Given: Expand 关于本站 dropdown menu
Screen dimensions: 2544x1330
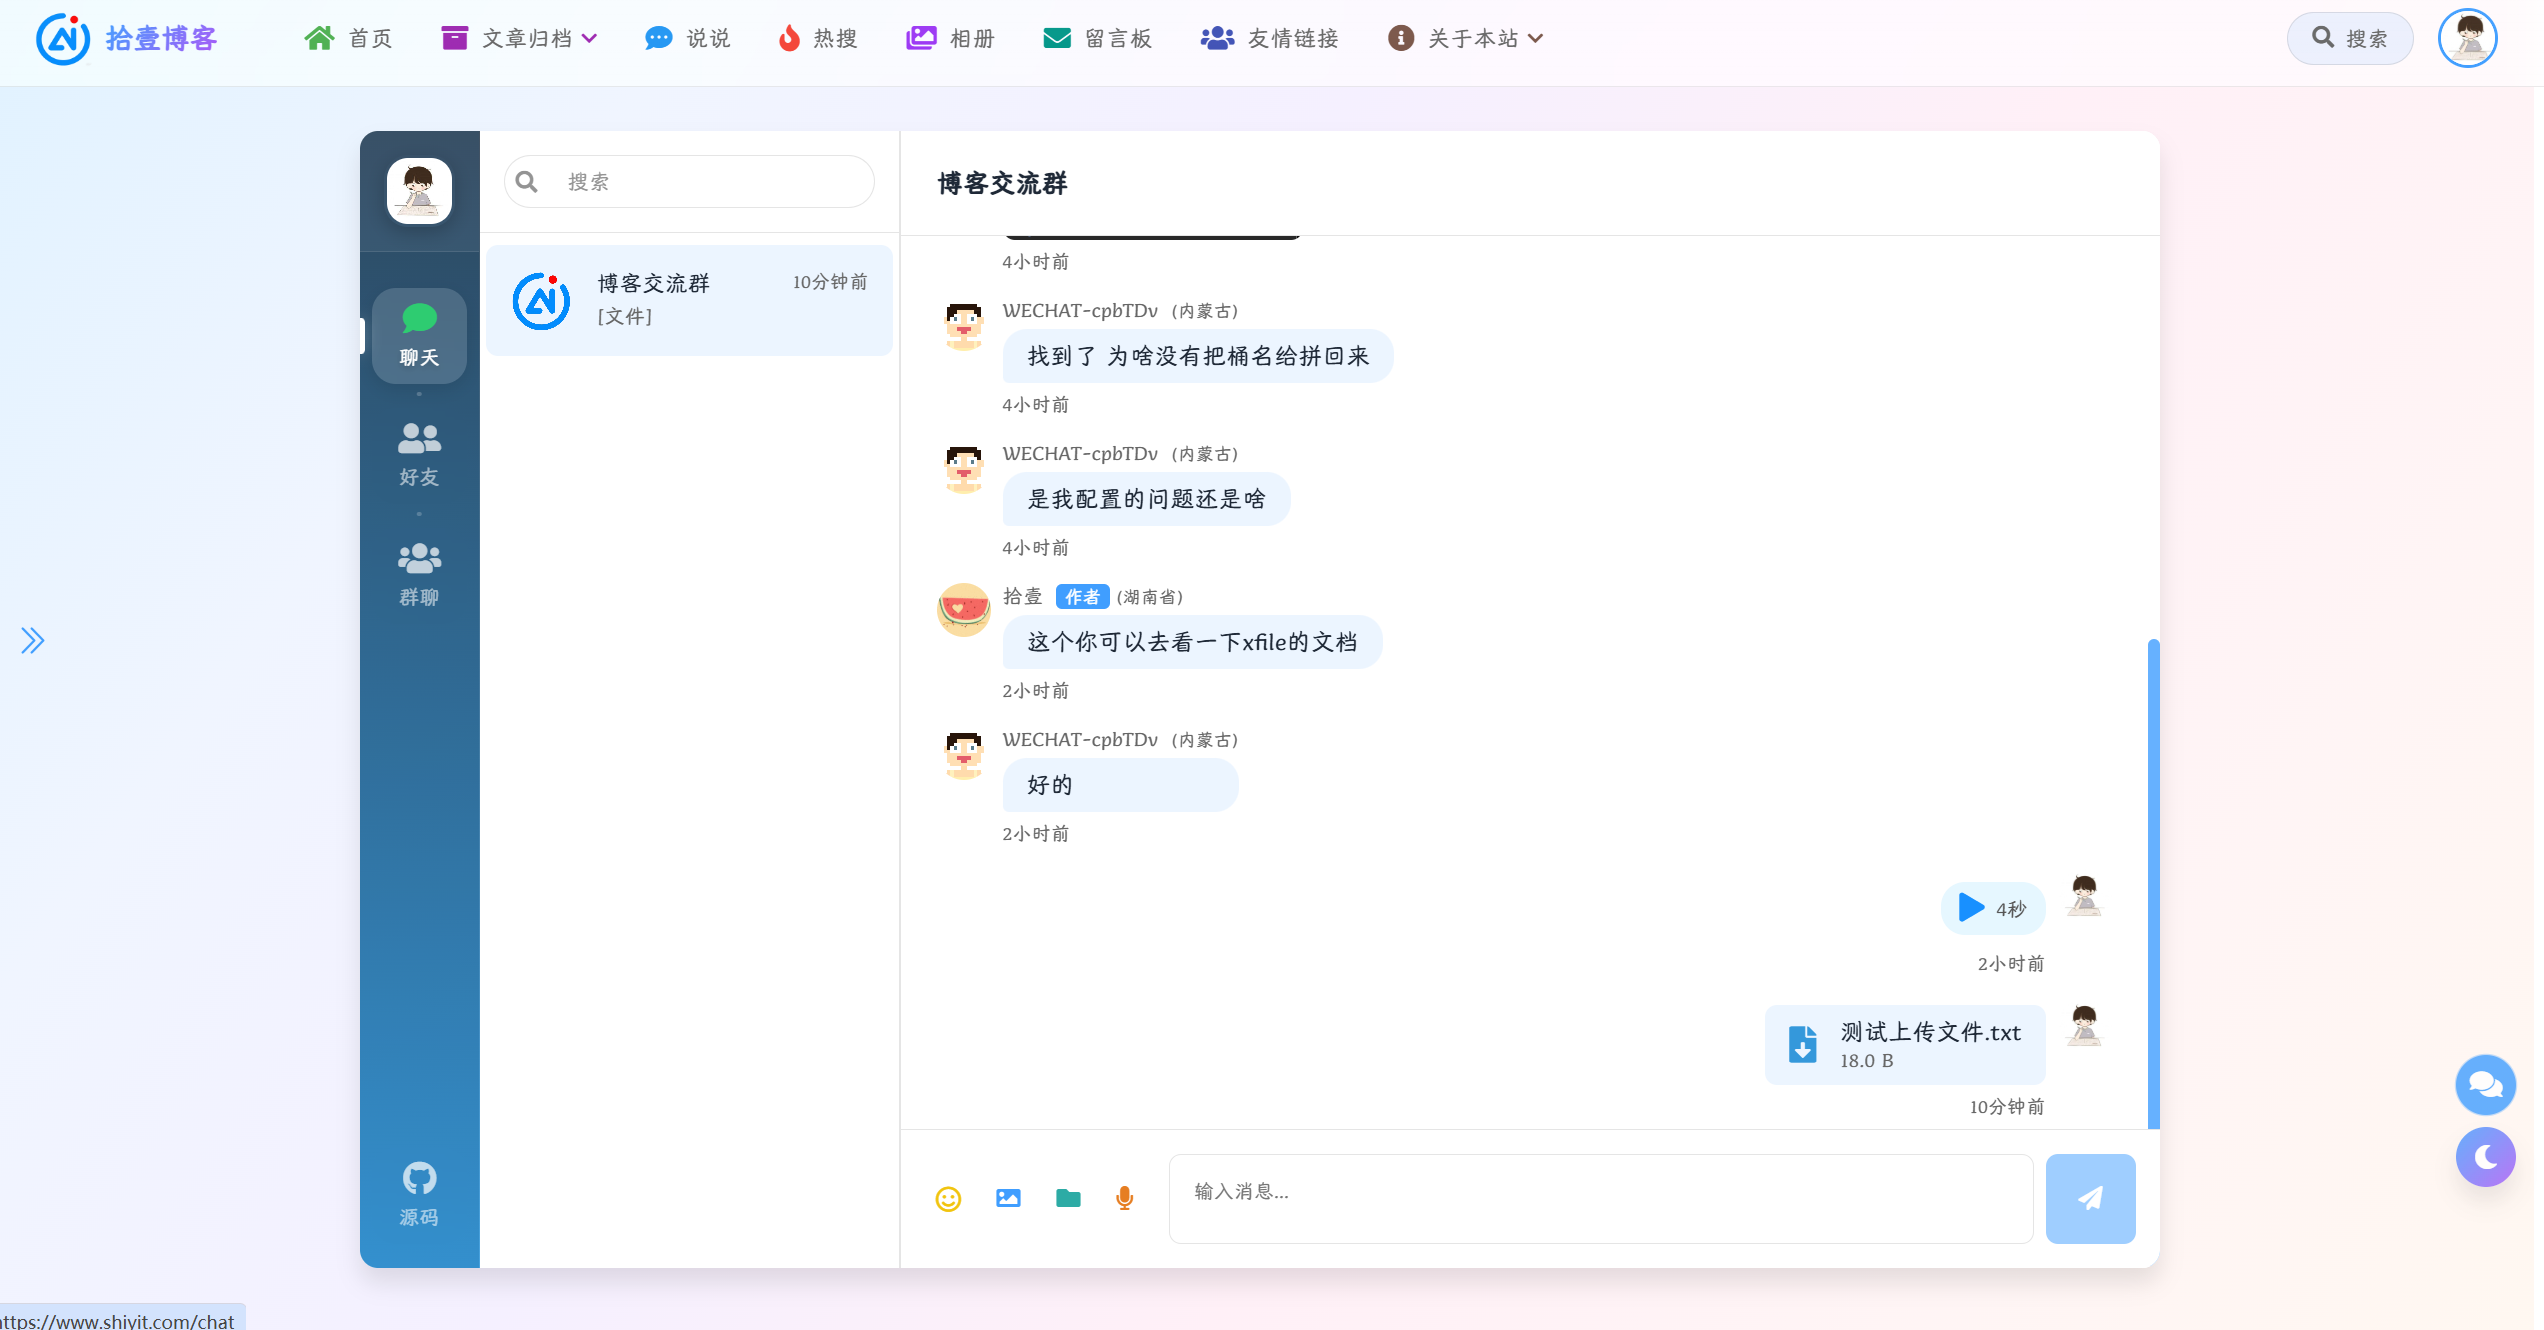Looking at the screenshot, I should tap(1466, 39).
